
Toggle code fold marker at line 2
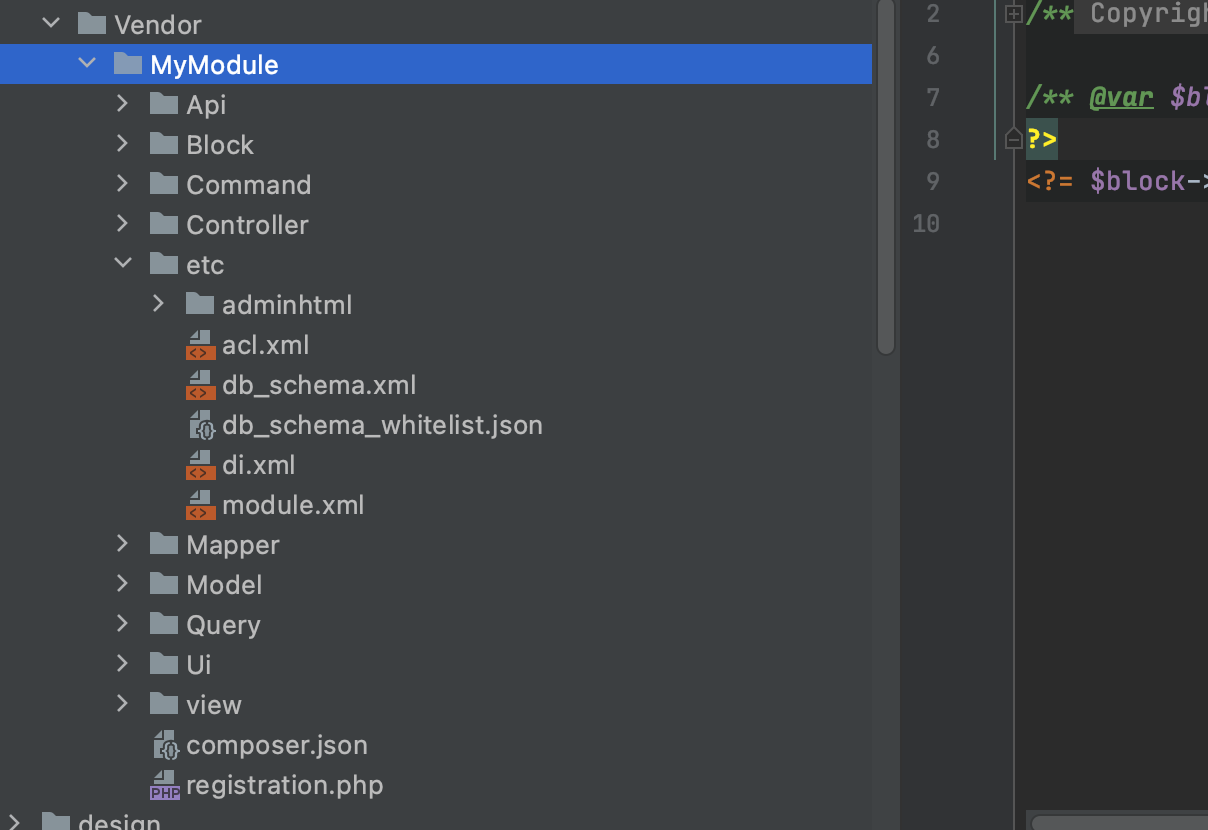click(x=1013, y=14)
